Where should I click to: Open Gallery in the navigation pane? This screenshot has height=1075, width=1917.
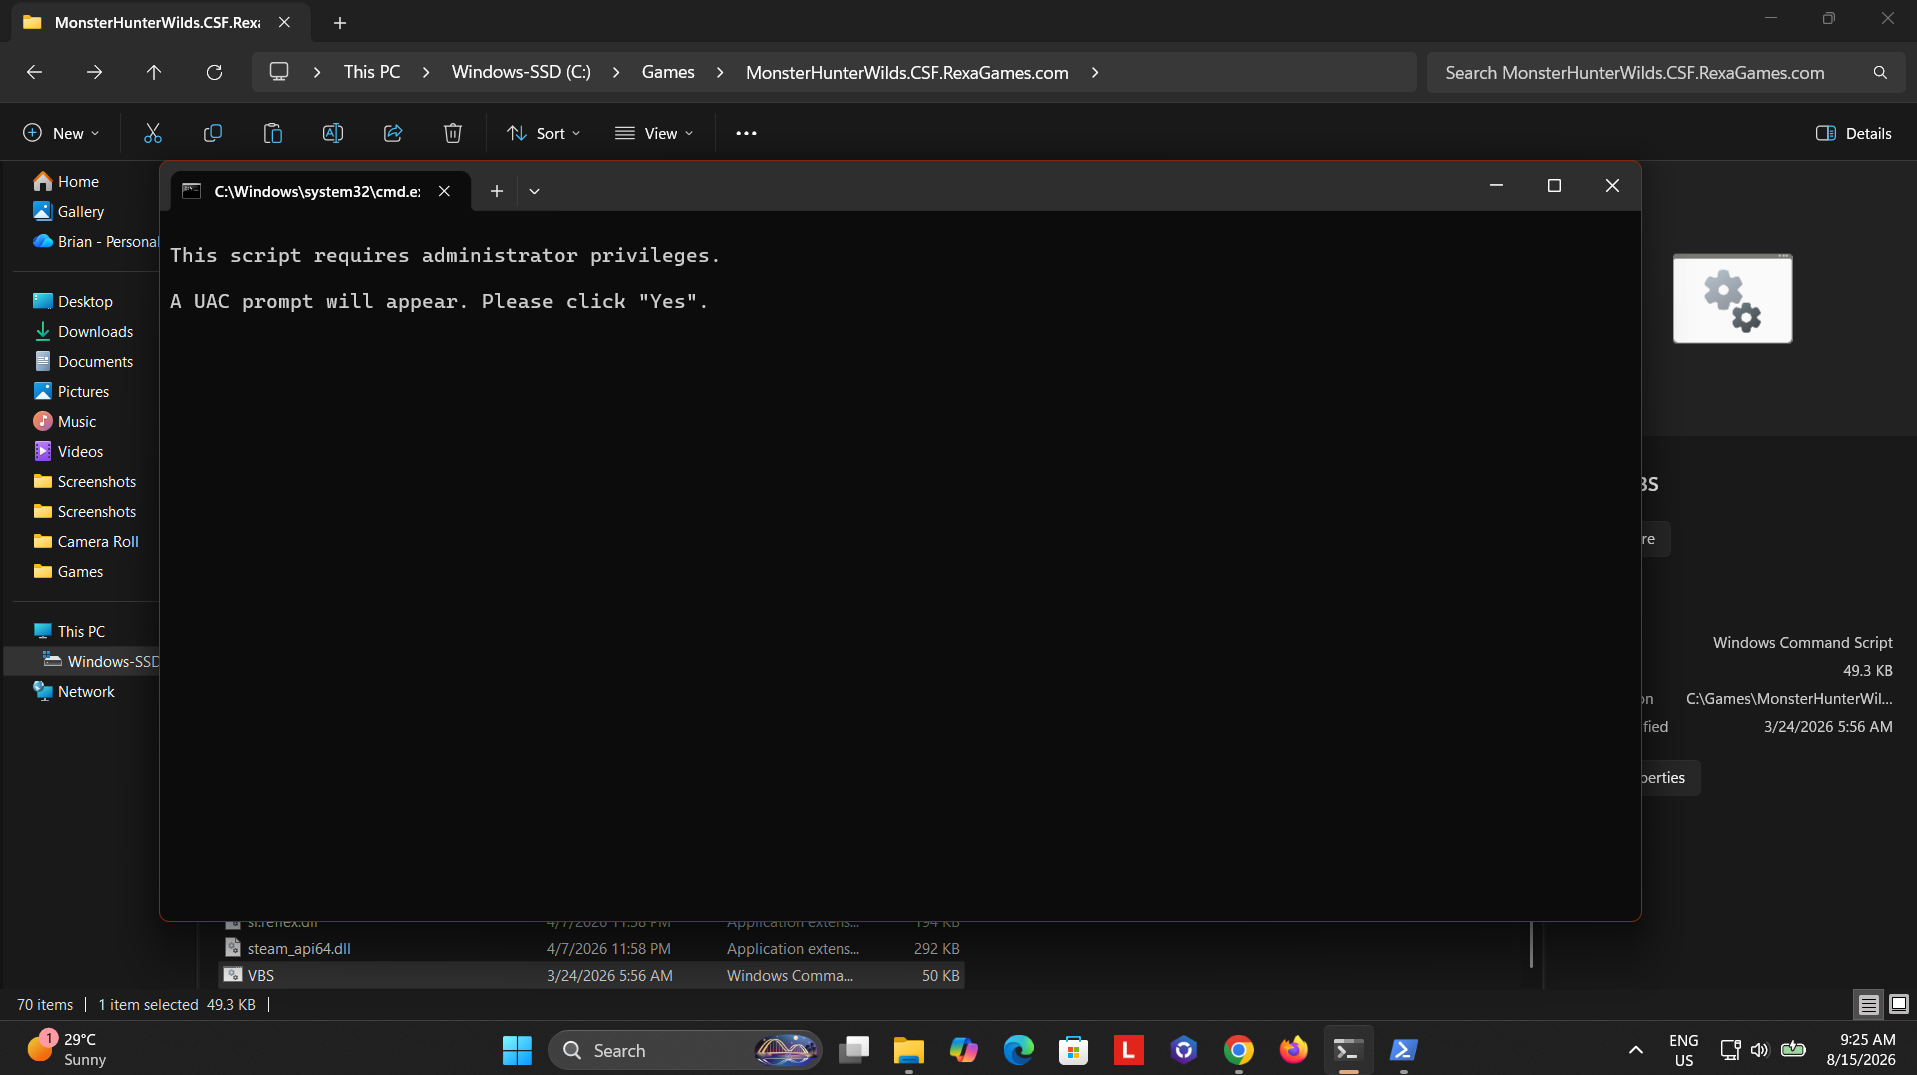80,211
